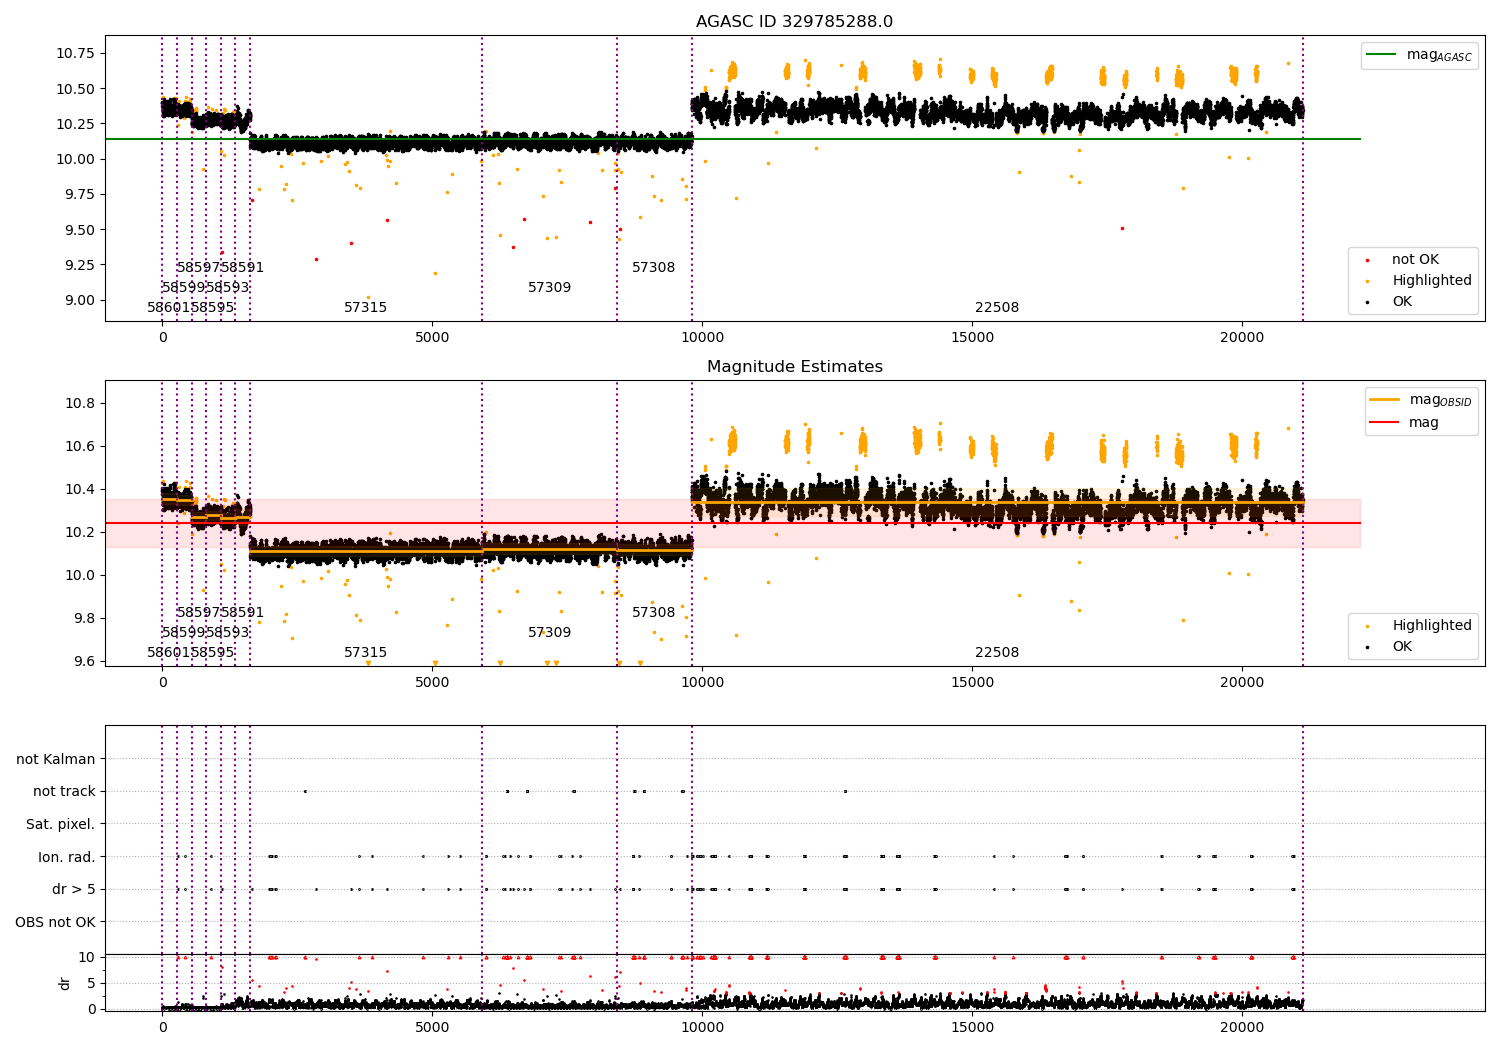Click the 20000 x-axis tick under Magnitude Estimates plot

click(x=1242, y=683)
